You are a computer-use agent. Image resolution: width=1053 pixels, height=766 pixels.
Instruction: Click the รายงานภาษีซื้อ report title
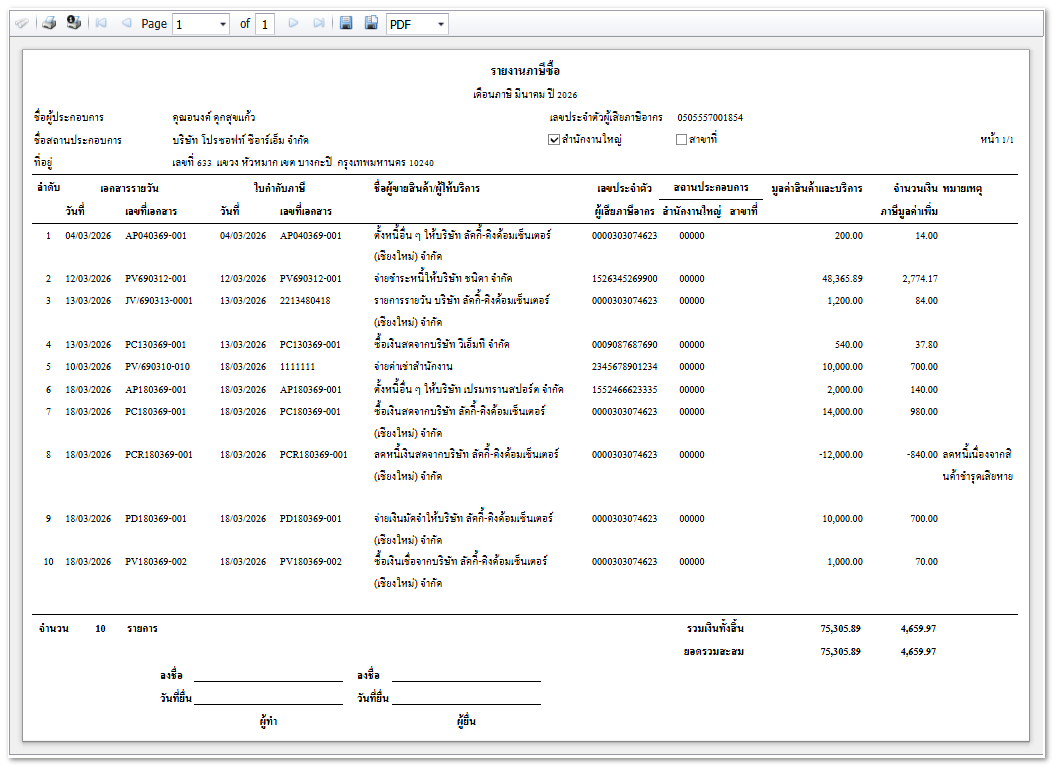(x=525, y=71)
